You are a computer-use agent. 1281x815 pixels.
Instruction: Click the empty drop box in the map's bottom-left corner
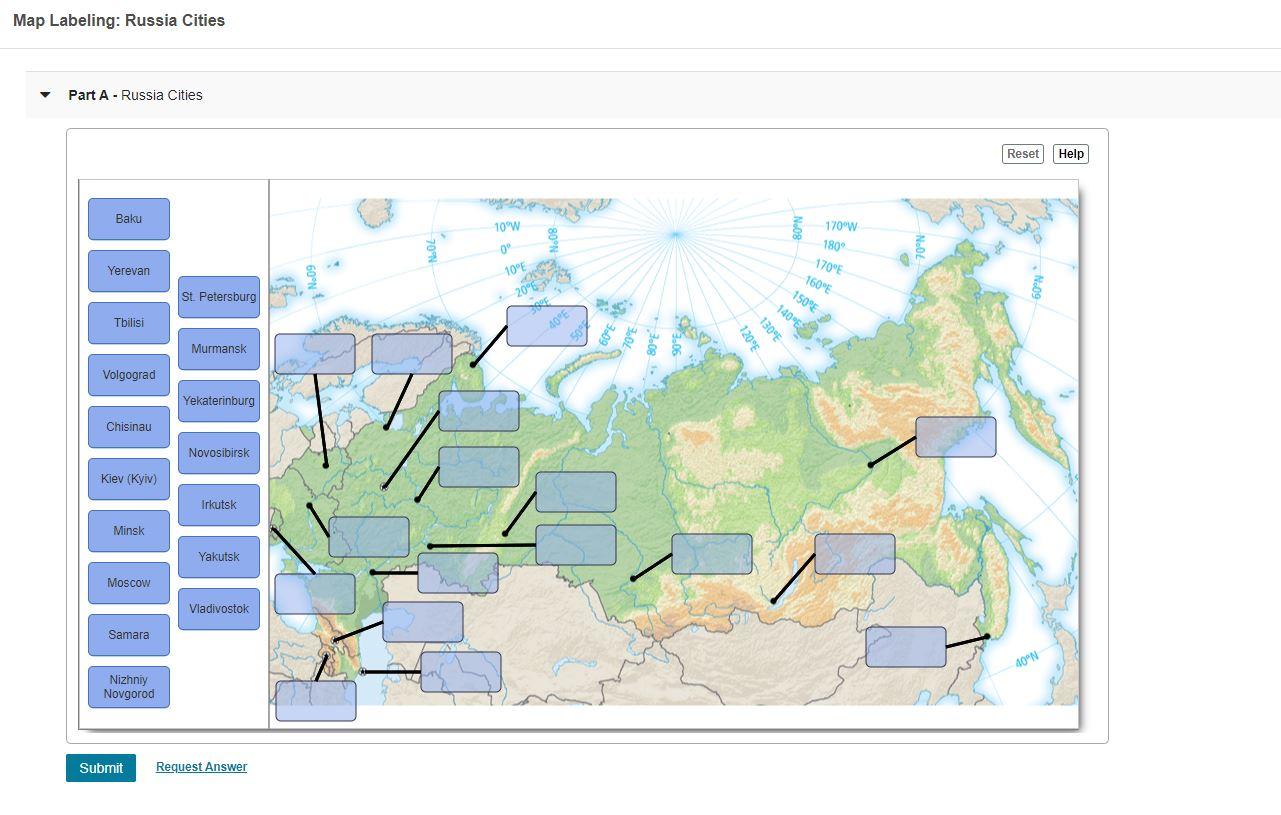point(316,701)
